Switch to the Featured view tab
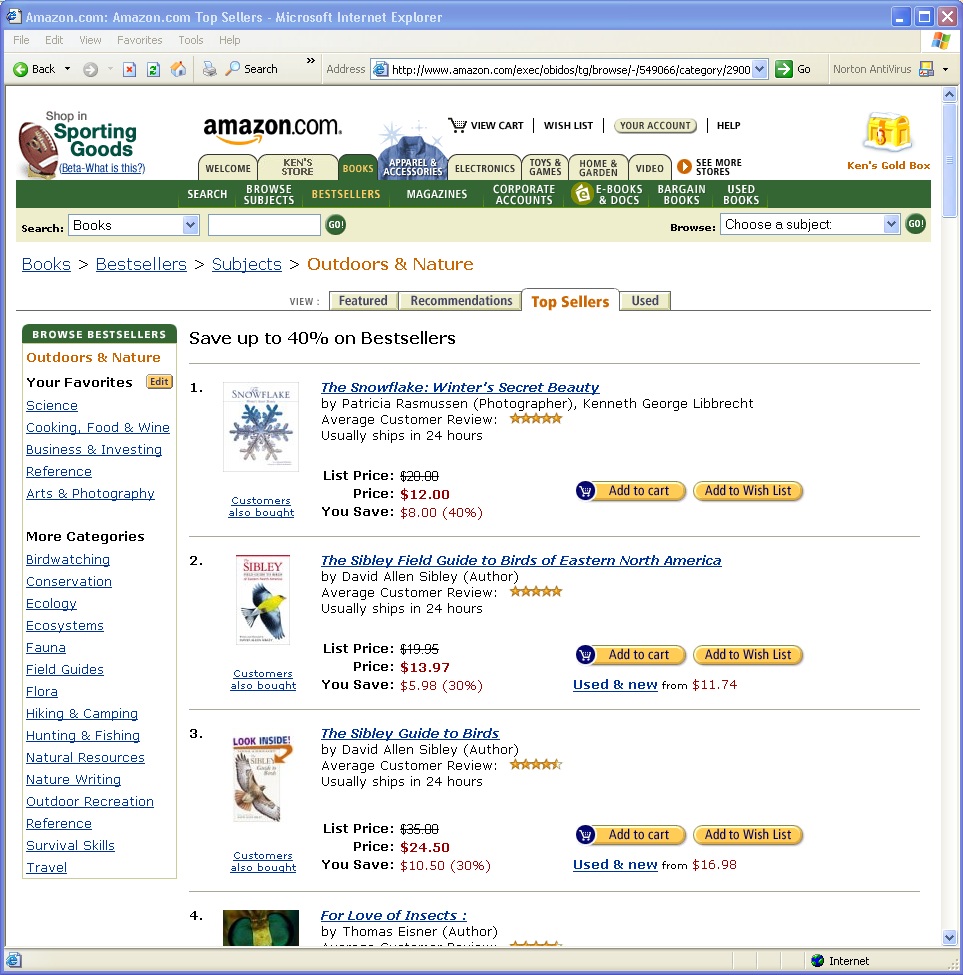Screen dimensions: 963x975 coord(363,301)
